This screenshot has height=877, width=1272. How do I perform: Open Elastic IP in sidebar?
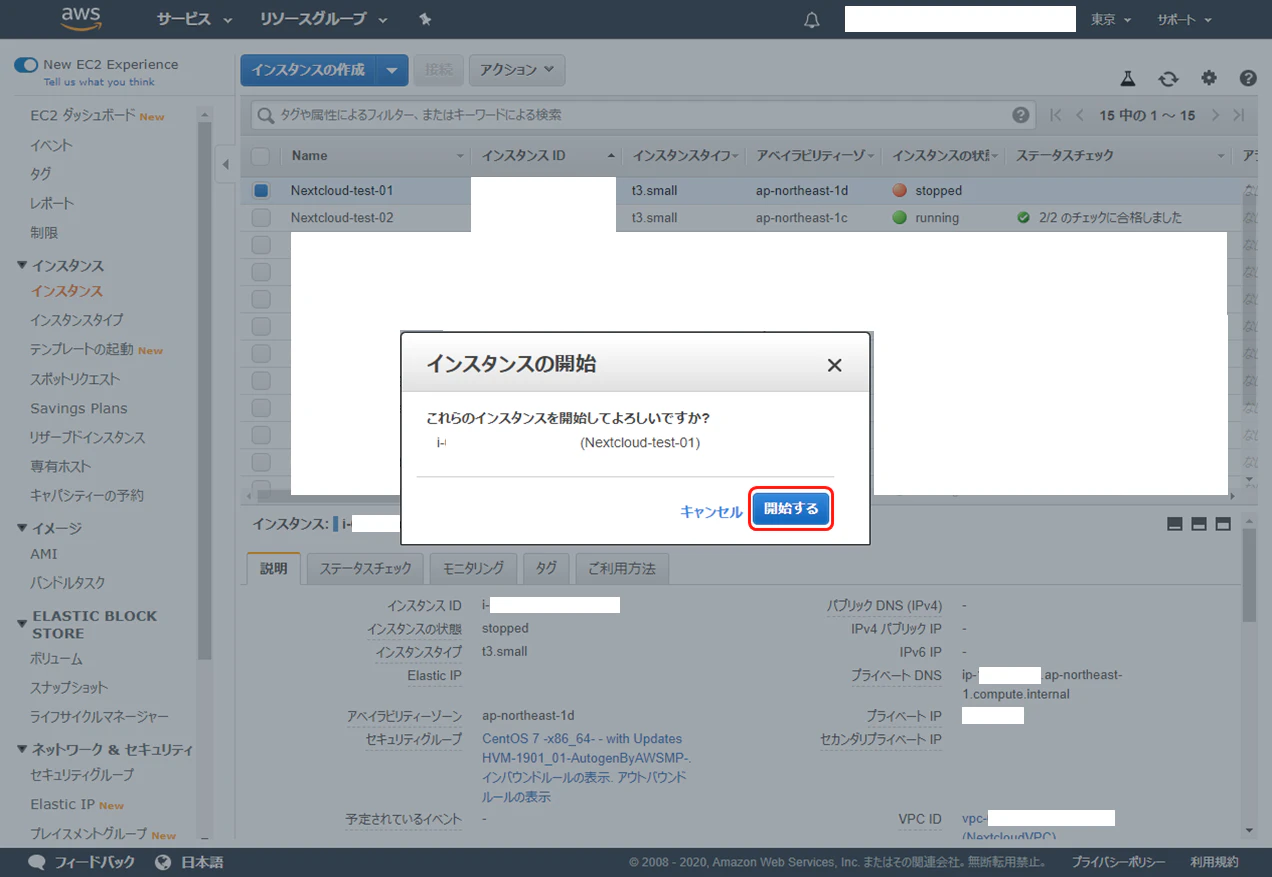(x=61, y=804)
